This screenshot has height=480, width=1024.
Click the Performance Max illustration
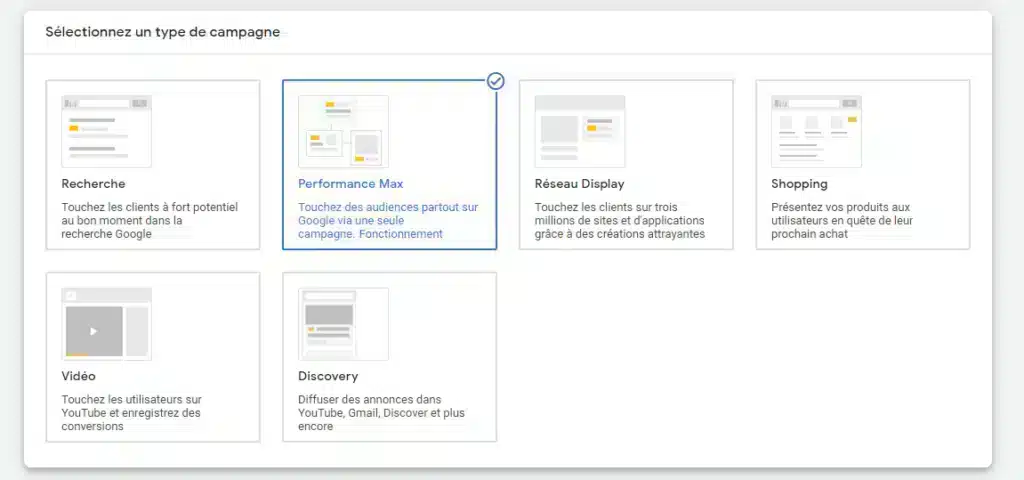pyautogui.click(x=344, y=131)
